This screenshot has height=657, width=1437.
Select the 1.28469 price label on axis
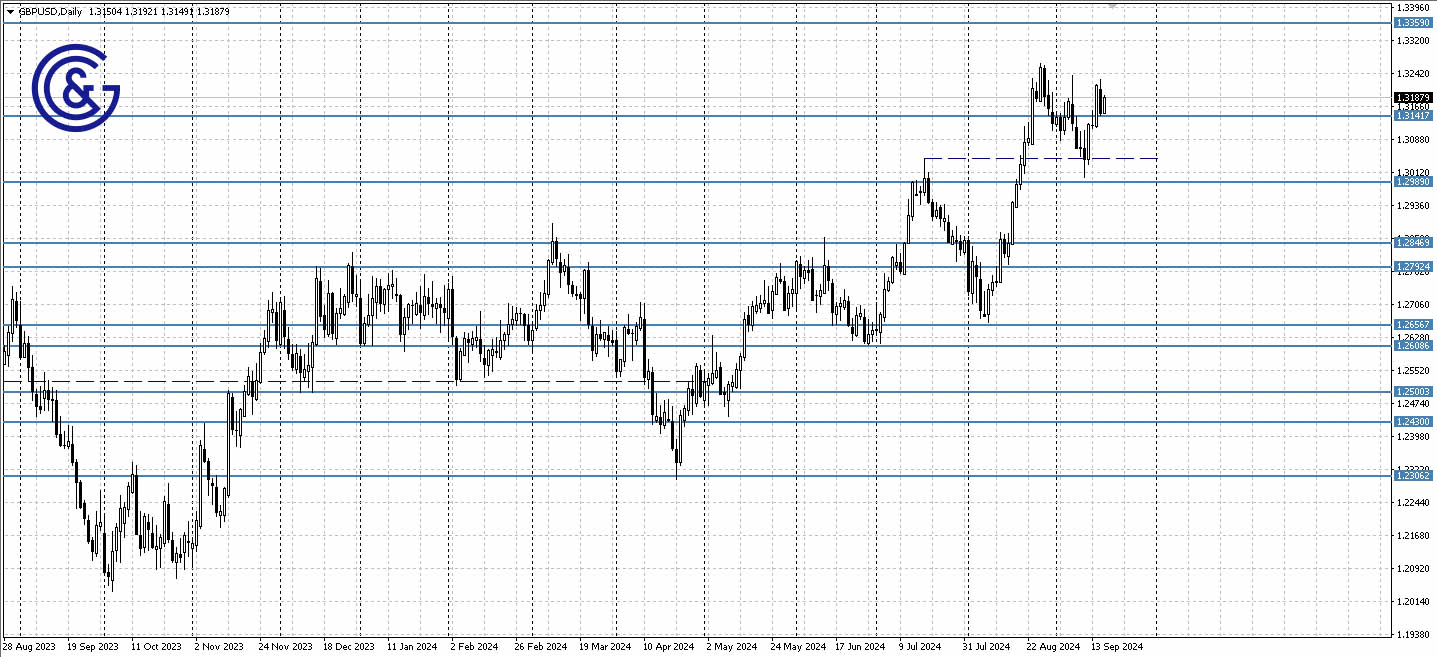point(1412,242)
